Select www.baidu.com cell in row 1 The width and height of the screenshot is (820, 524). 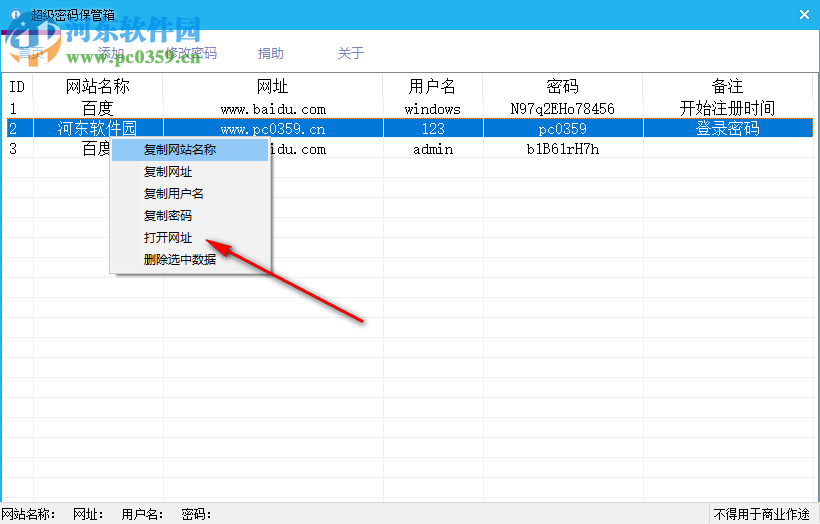click(273, 109)
